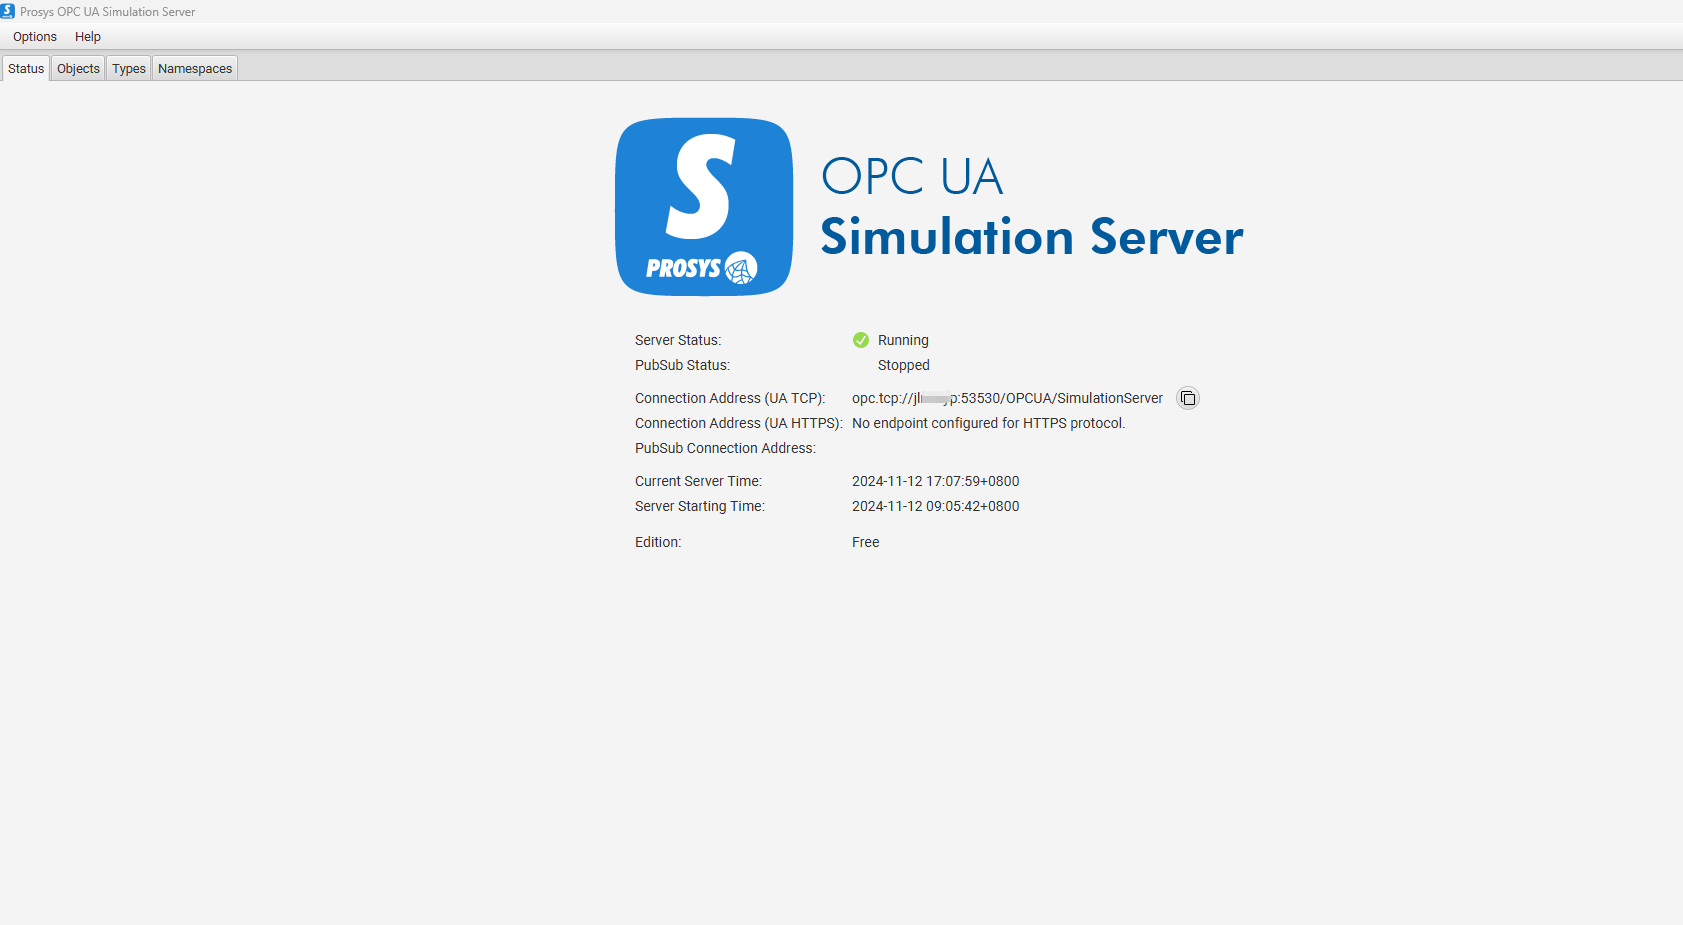
Task: Open the Help menu
Action: [88, 37]
